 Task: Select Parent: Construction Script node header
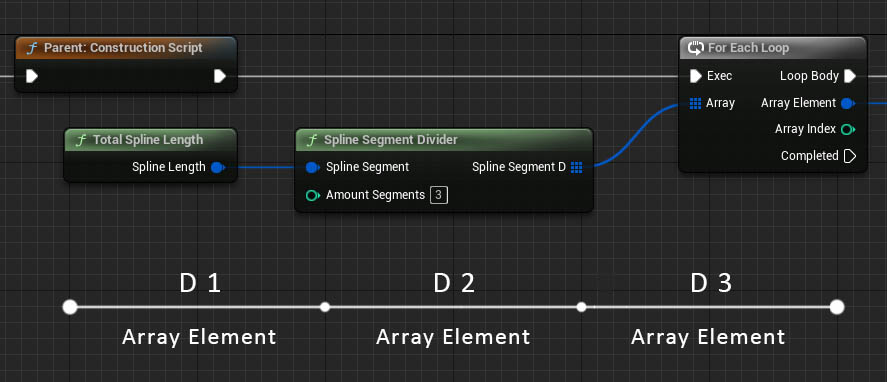point(126,48)
